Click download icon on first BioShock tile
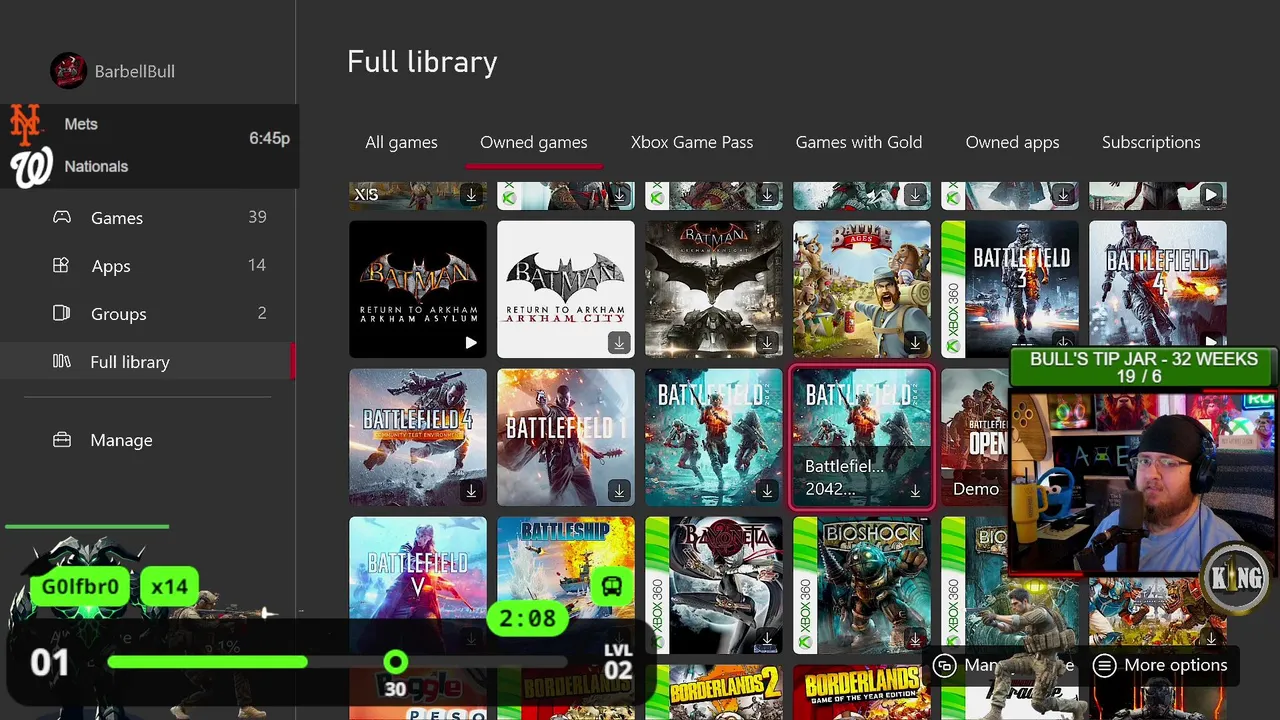This screenshot has height=720, width=1280. [x=915, y=639]
